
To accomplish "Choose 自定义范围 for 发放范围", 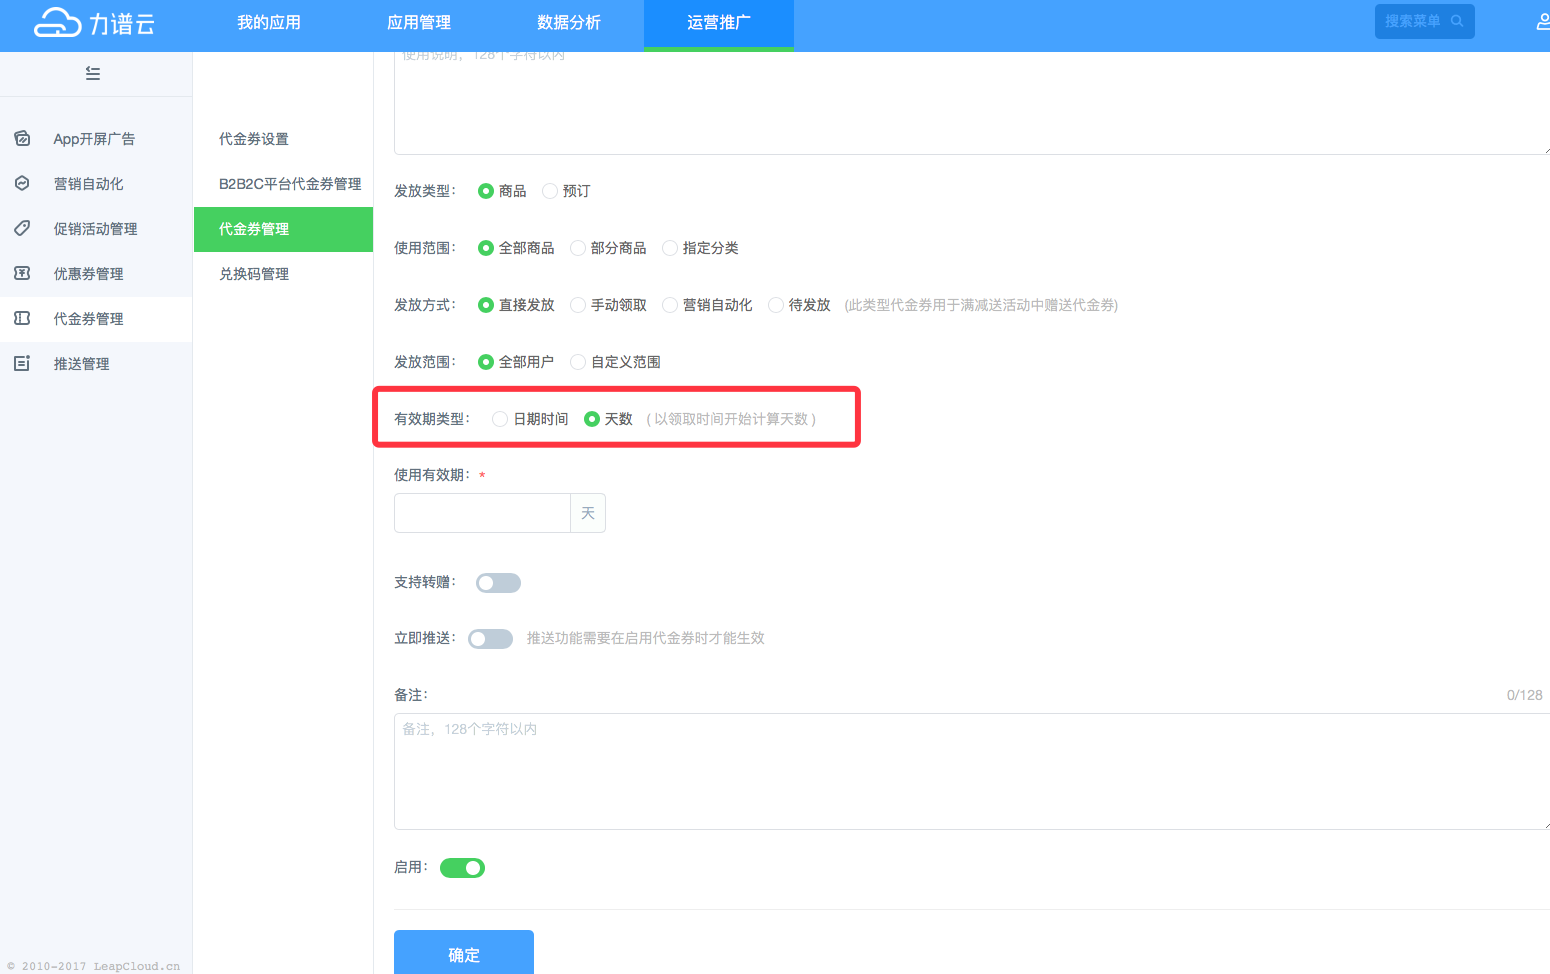I will pos(578,362).
